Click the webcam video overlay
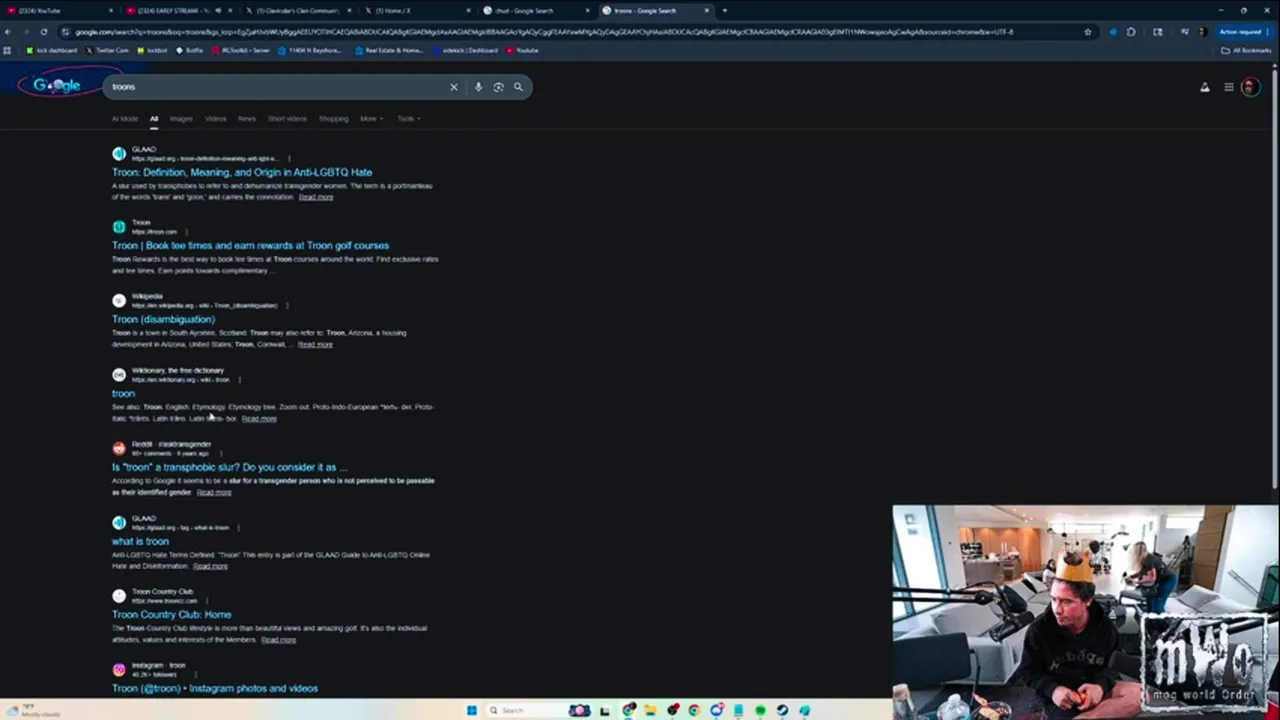This screenshot has width=1280, height=720. [x=1085, y=612]
